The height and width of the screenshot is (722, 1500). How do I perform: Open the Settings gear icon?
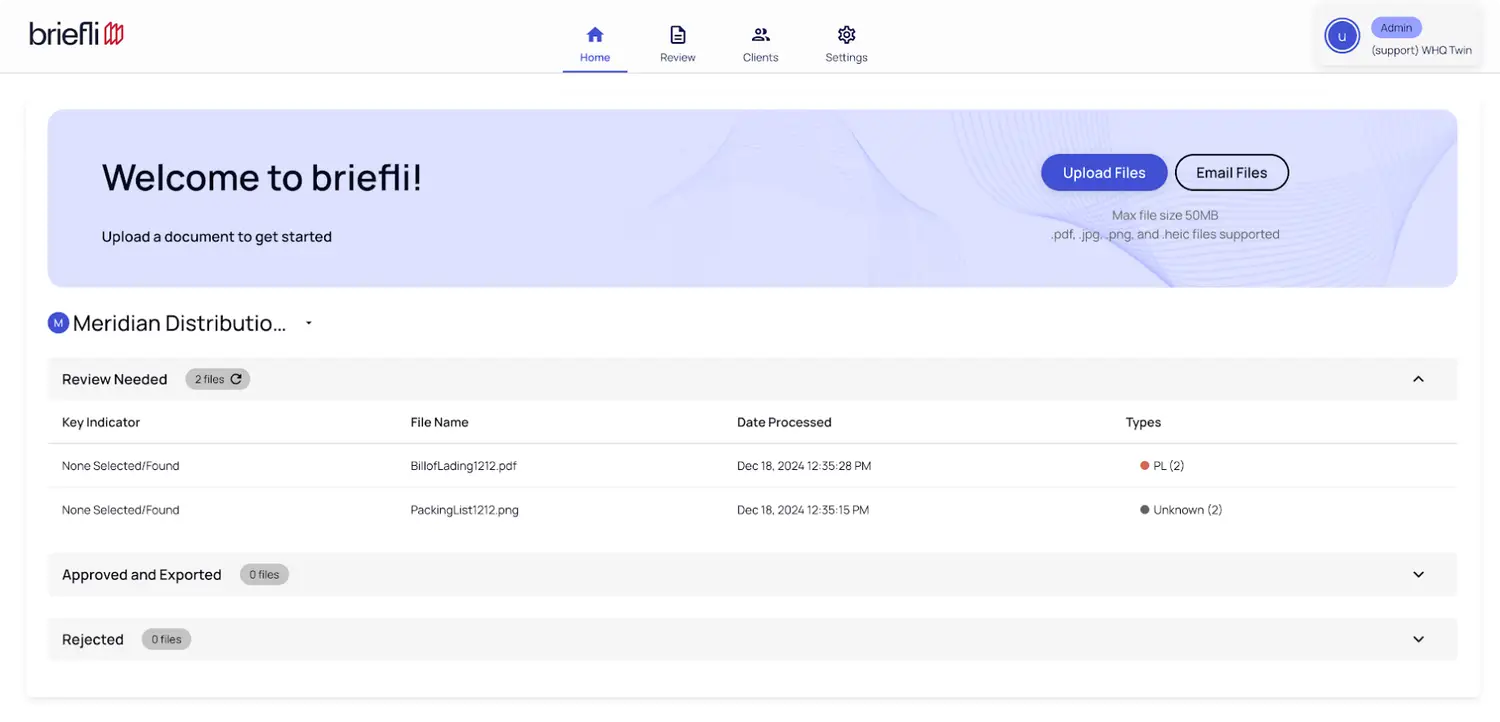pyautogui.click(x=846, y=35)
